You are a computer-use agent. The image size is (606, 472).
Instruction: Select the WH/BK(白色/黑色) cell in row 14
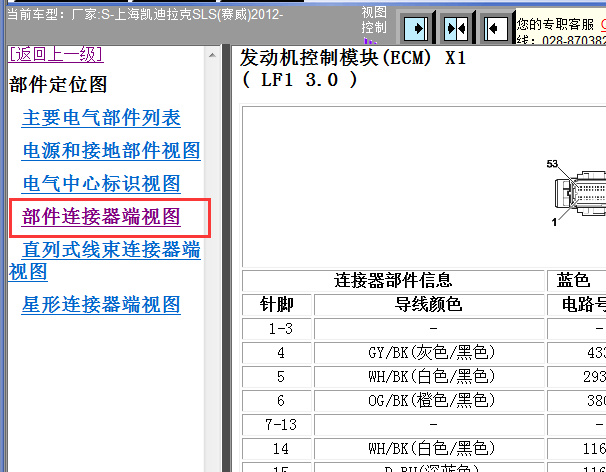pos(429,449)
